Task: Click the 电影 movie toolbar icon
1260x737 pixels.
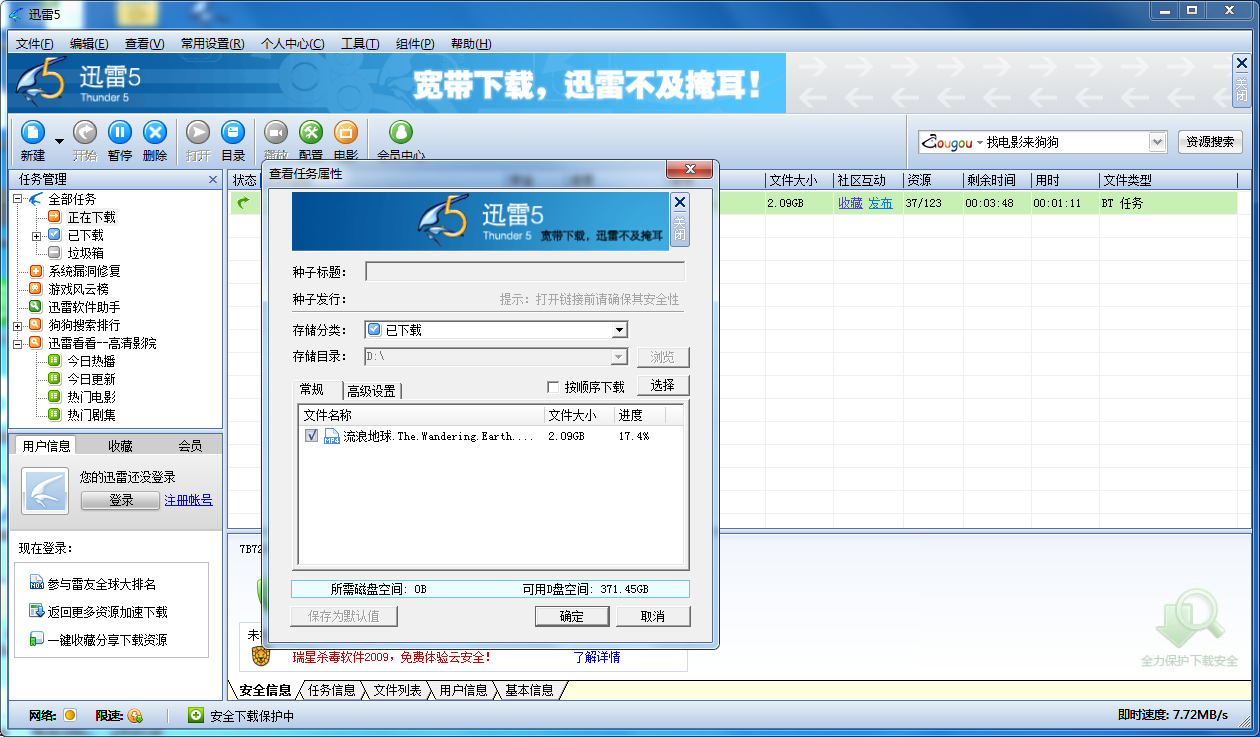Action: tap(346, 132)
